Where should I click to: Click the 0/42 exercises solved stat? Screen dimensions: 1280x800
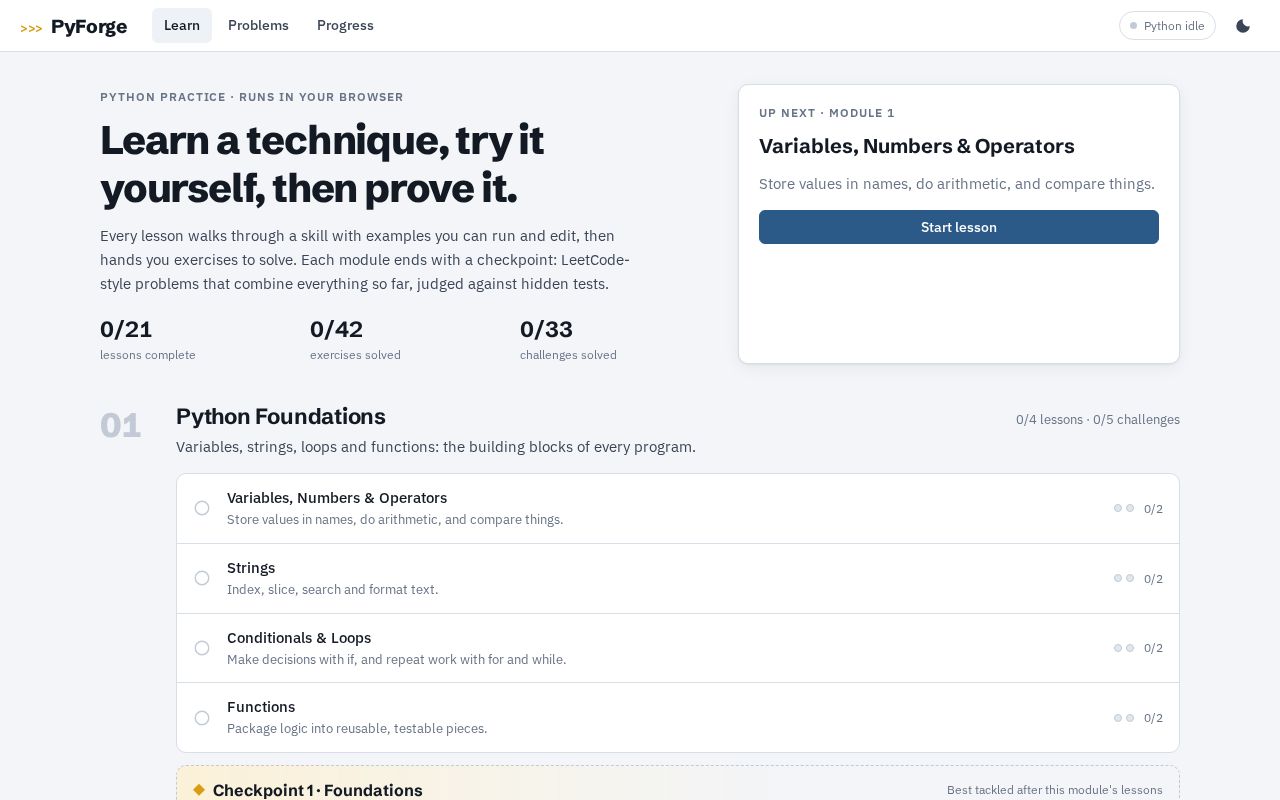[x=355, y=340]
